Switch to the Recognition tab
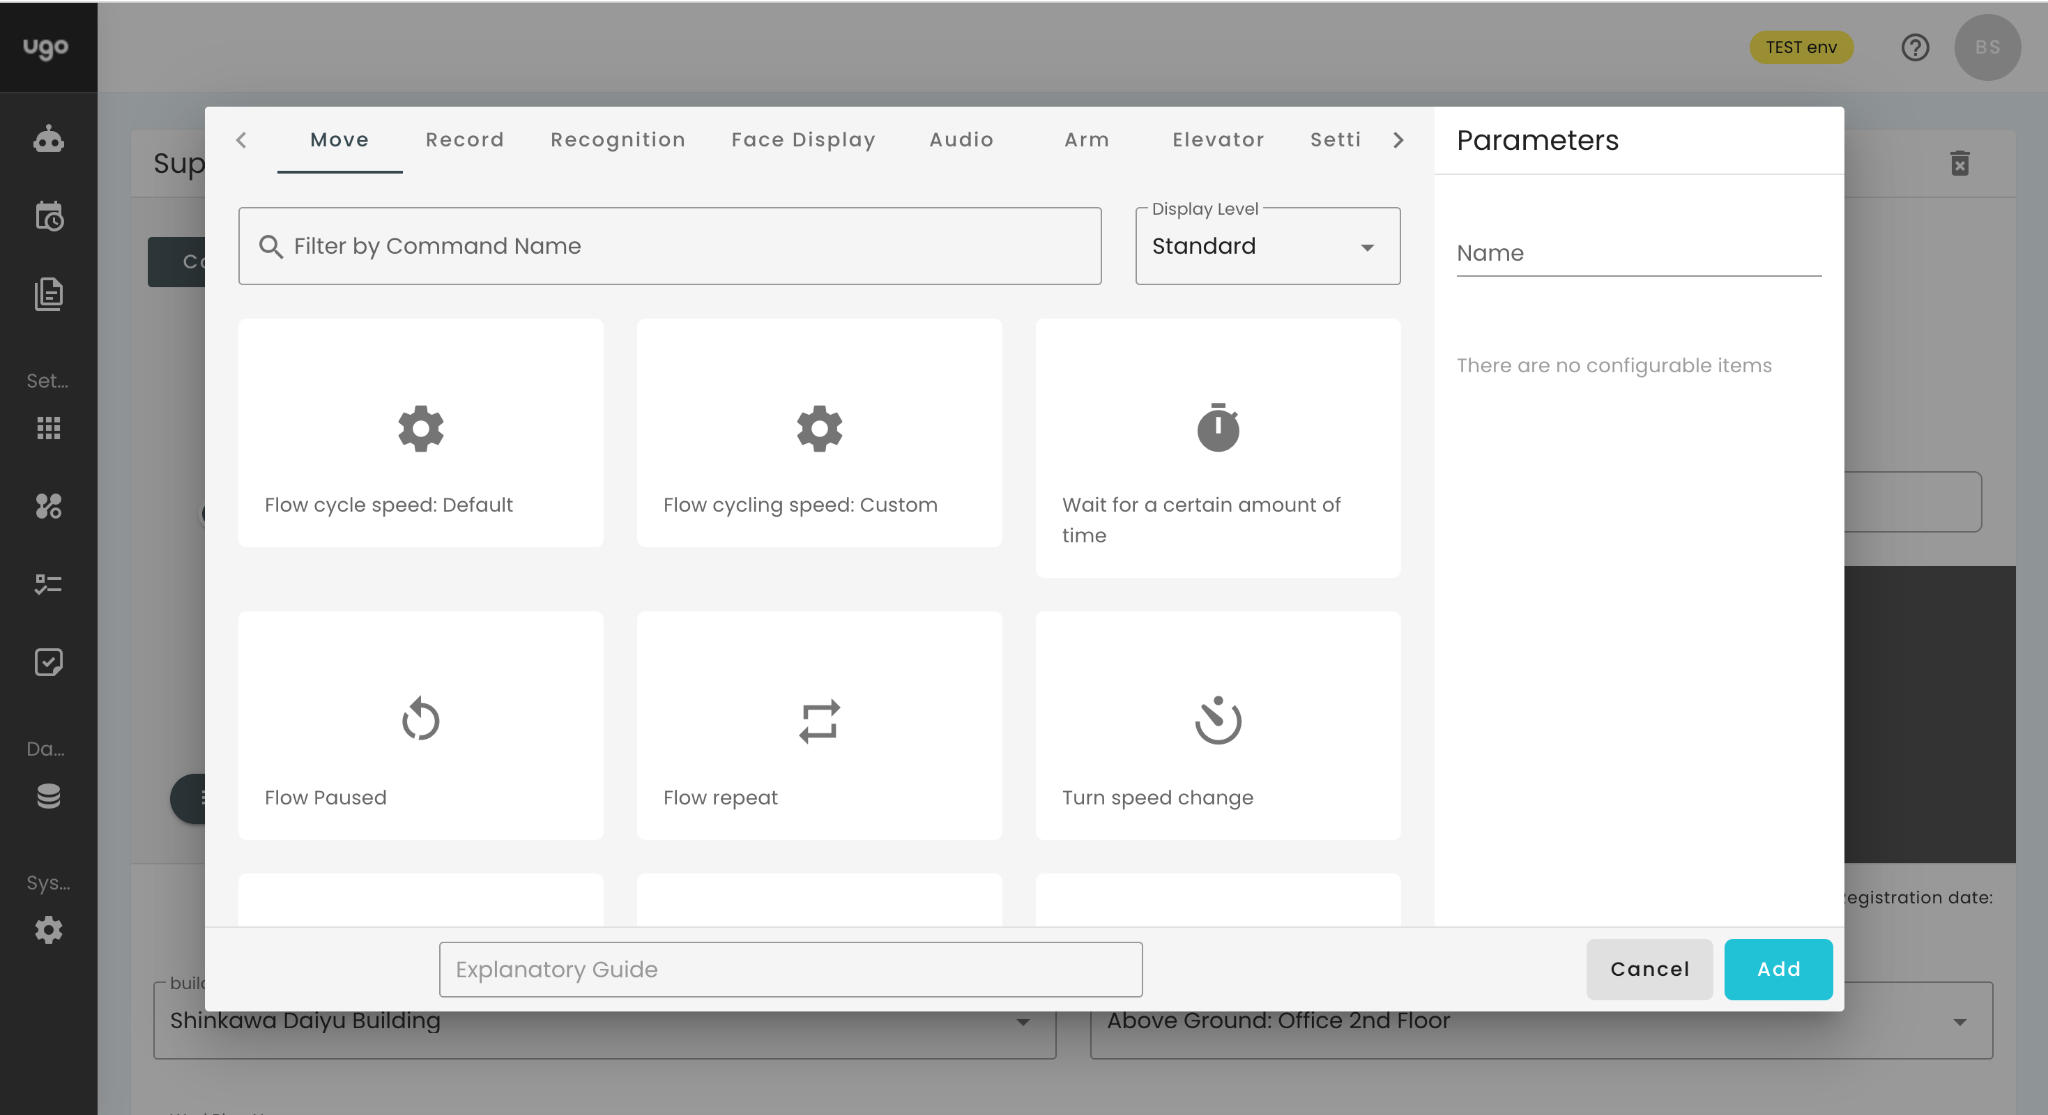2048x1115 pixels. coord(617,139)
